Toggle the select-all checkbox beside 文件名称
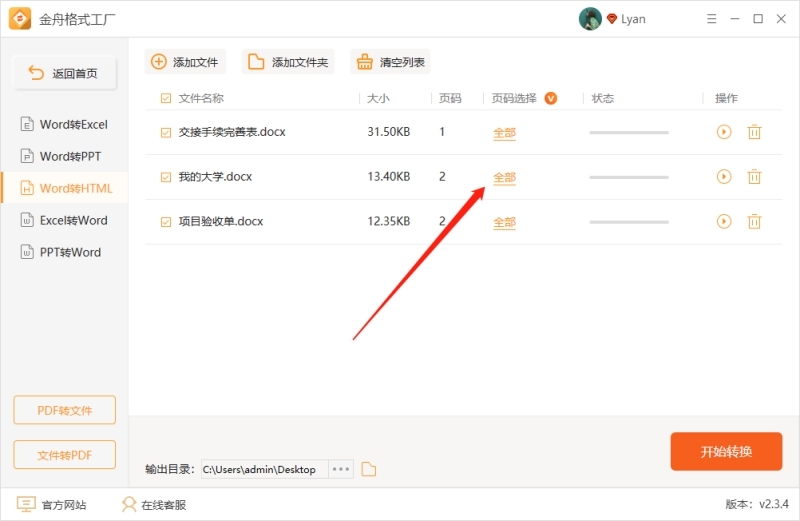800x521 pixels. pyautogui.click(x=166, y=98)
